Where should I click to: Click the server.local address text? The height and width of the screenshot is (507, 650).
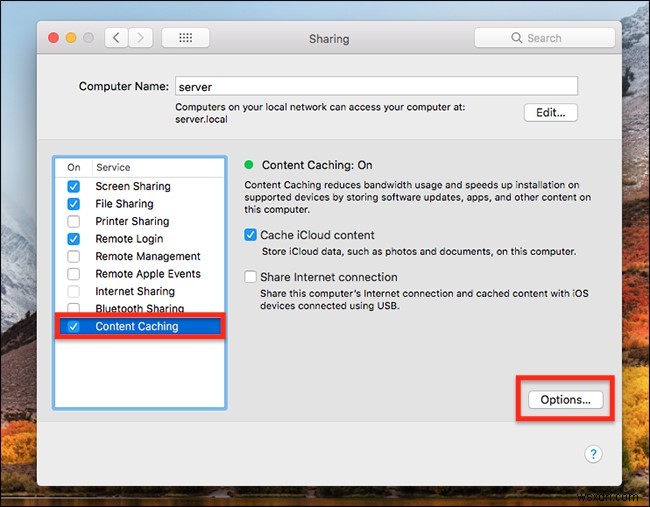click(x=201, y=119)
